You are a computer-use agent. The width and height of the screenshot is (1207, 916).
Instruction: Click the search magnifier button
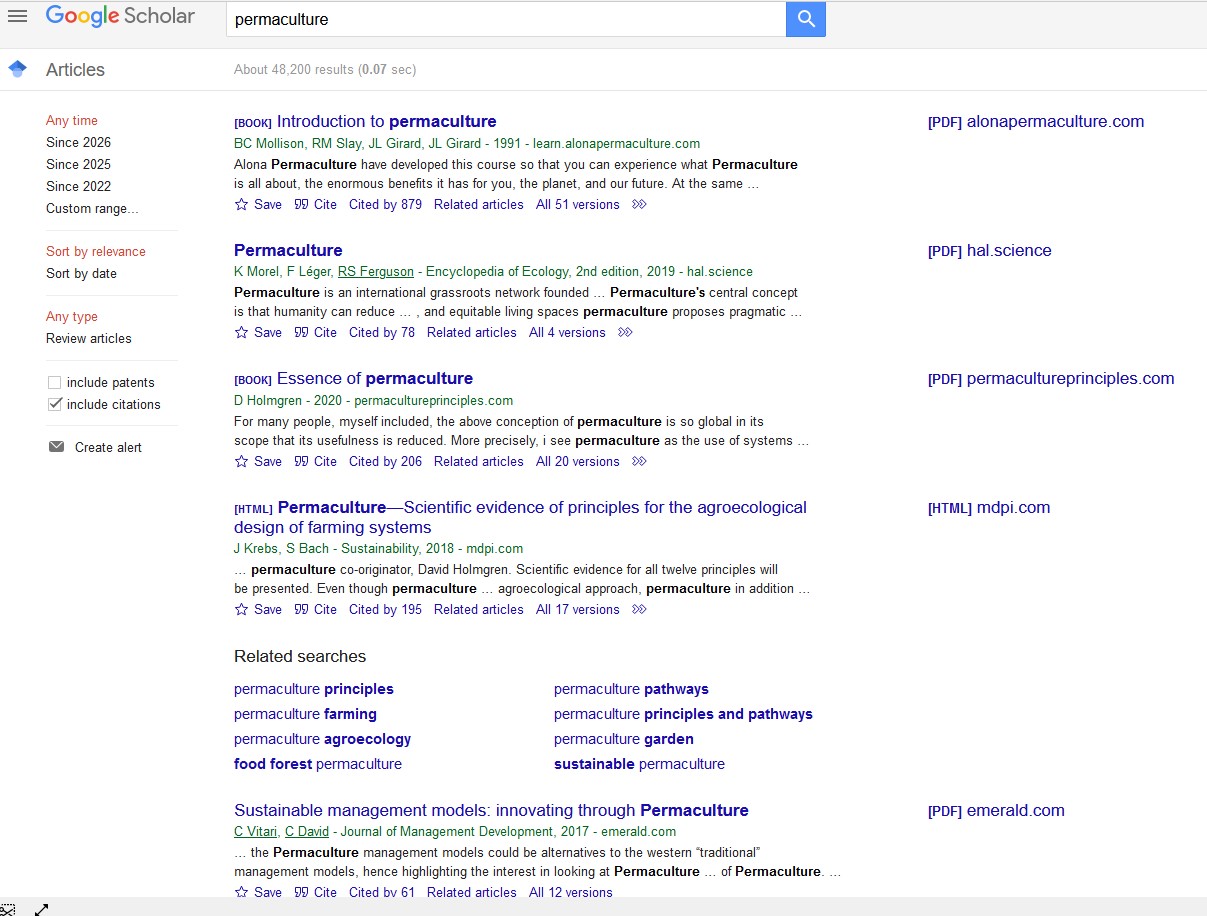805,19
